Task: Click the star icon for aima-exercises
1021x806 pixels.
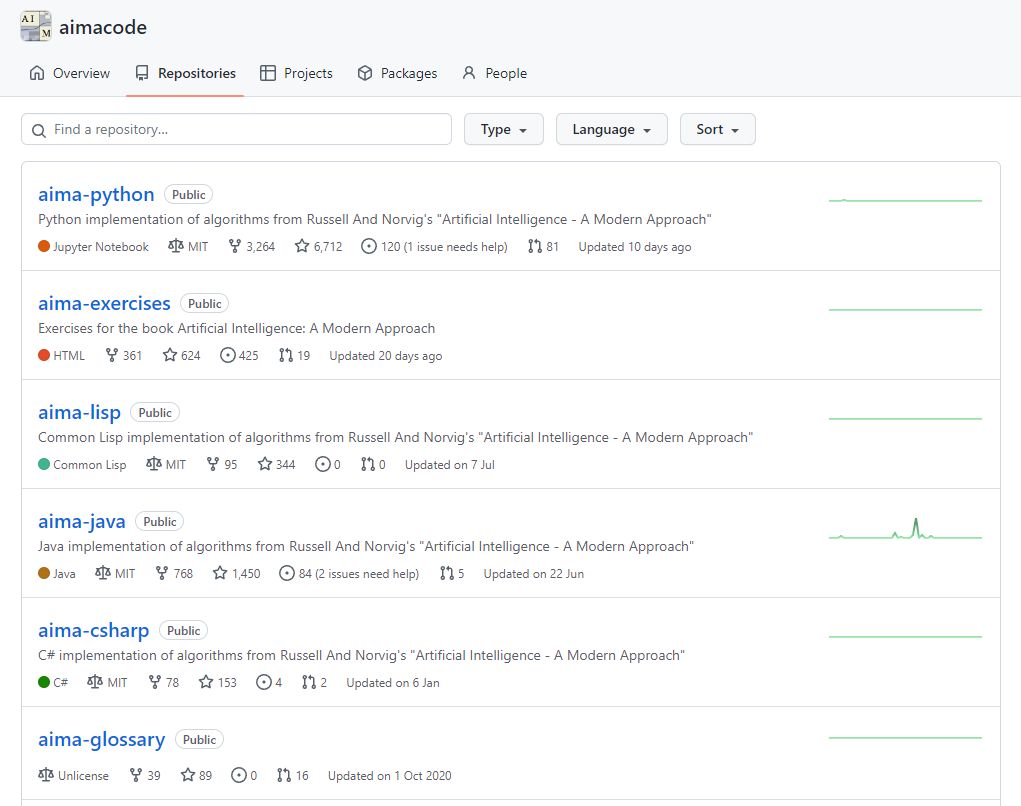Action: (170, 355)
